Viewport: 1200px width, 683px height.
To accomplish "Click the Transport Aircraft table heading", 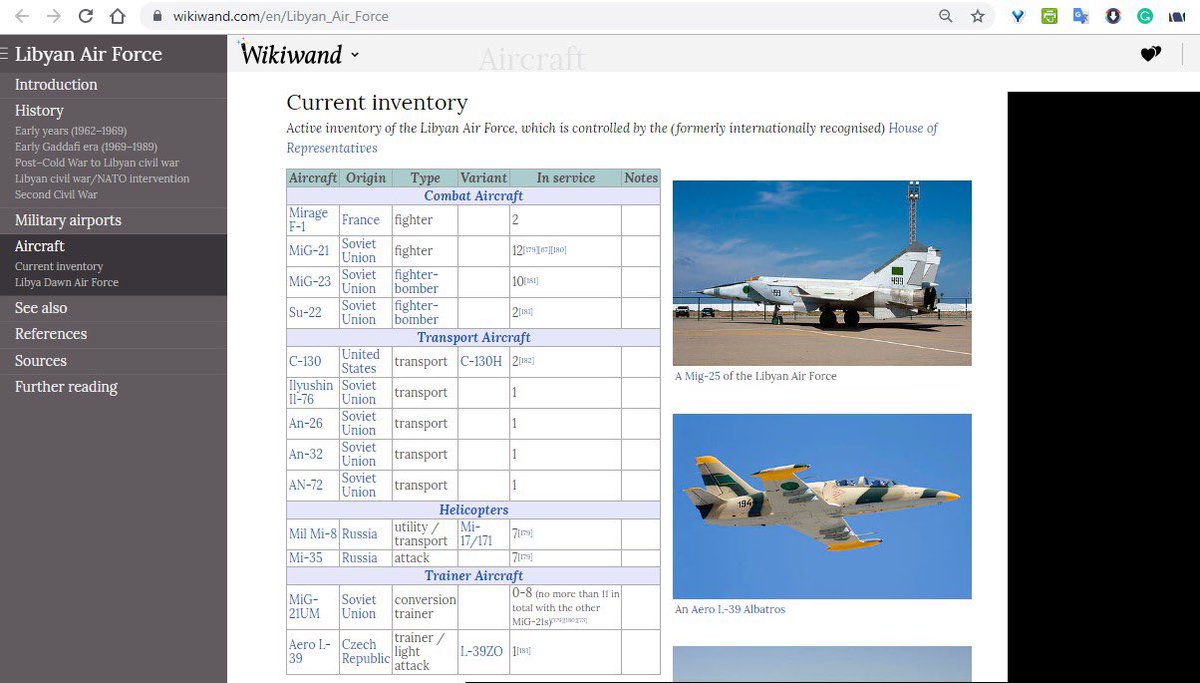I will coord(473,338).
